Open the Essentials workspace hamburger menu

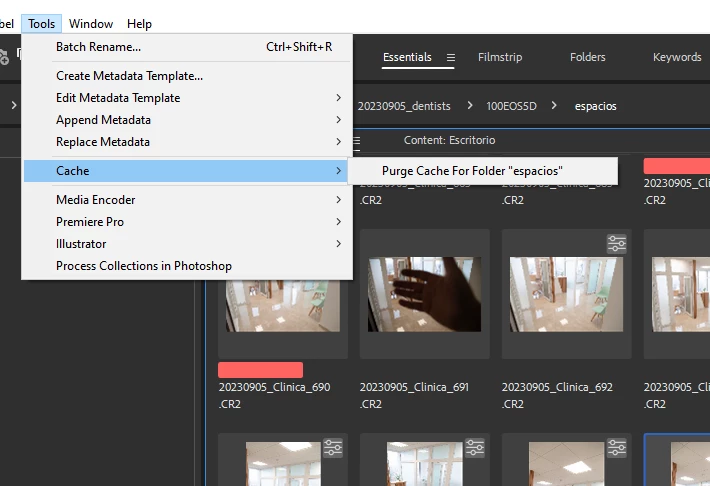coord(451,58)
